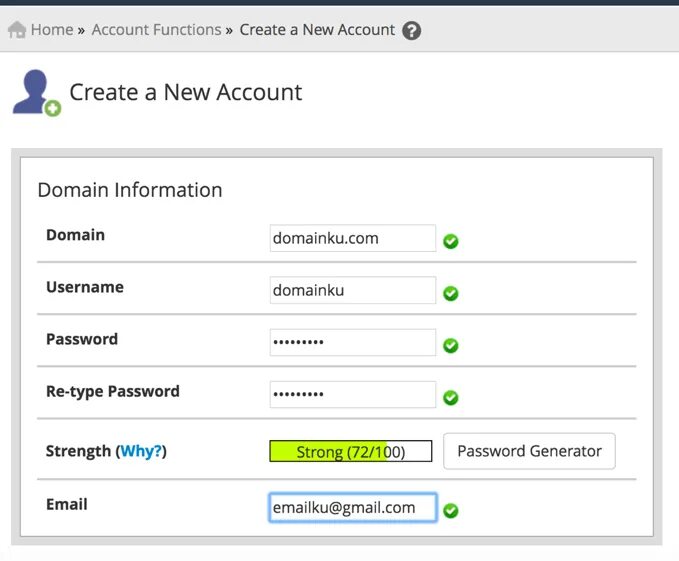Click green checkmark beside Password field
Image resolution: width=679 pixels, height=561 pixels.
tap(451, 345)
